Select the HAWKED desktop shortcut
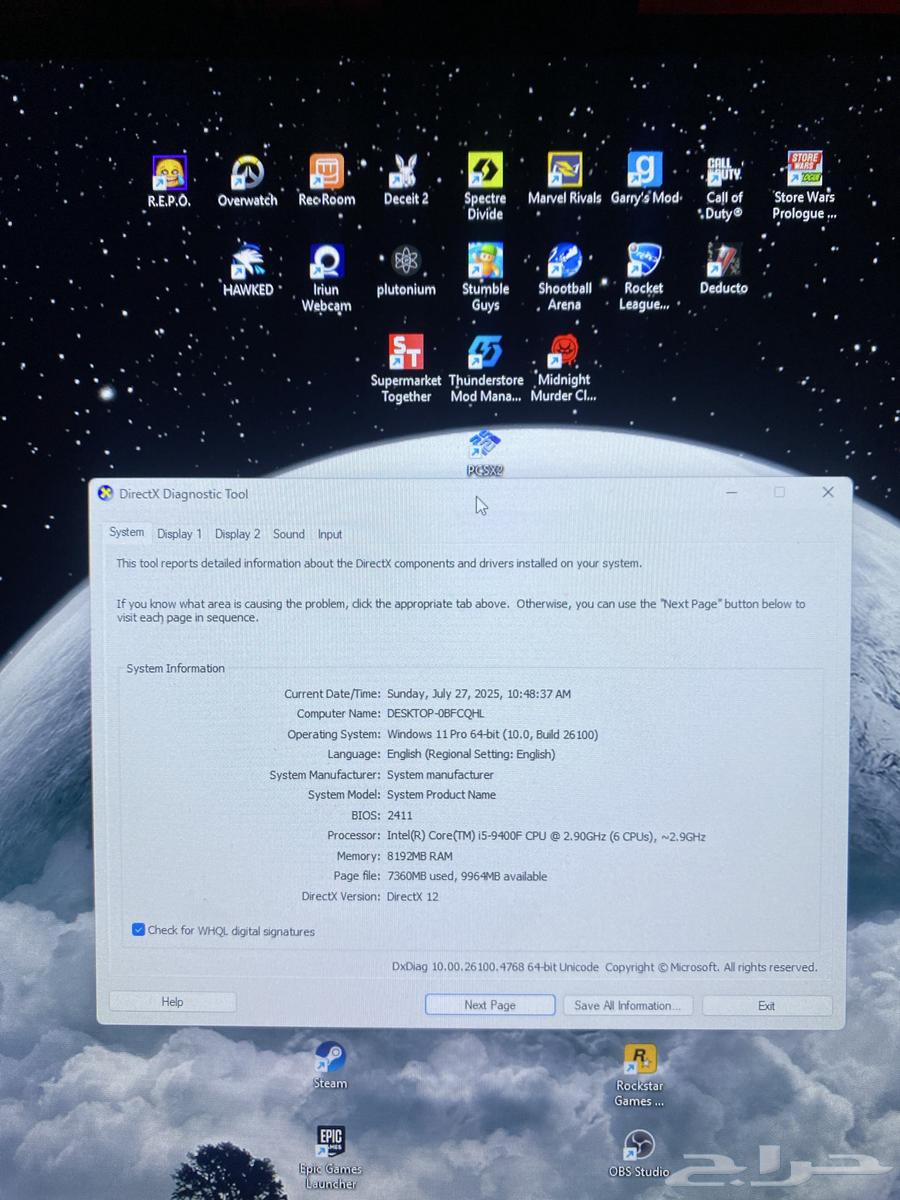 [248, 271]
